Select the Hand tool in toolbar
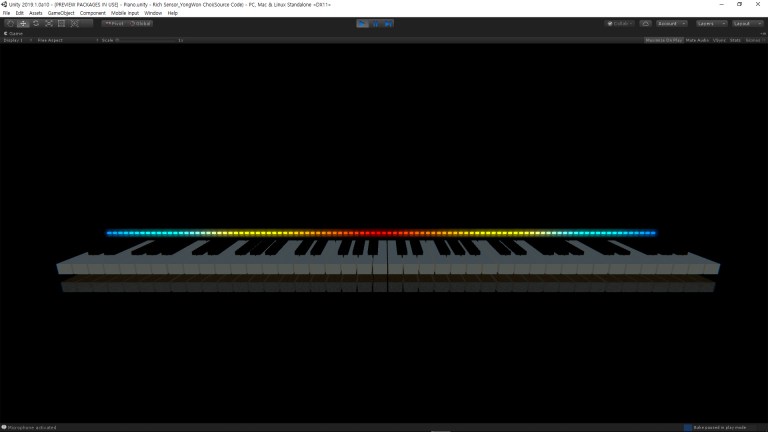This screenshot has height=432, width=768. (10, 23)
